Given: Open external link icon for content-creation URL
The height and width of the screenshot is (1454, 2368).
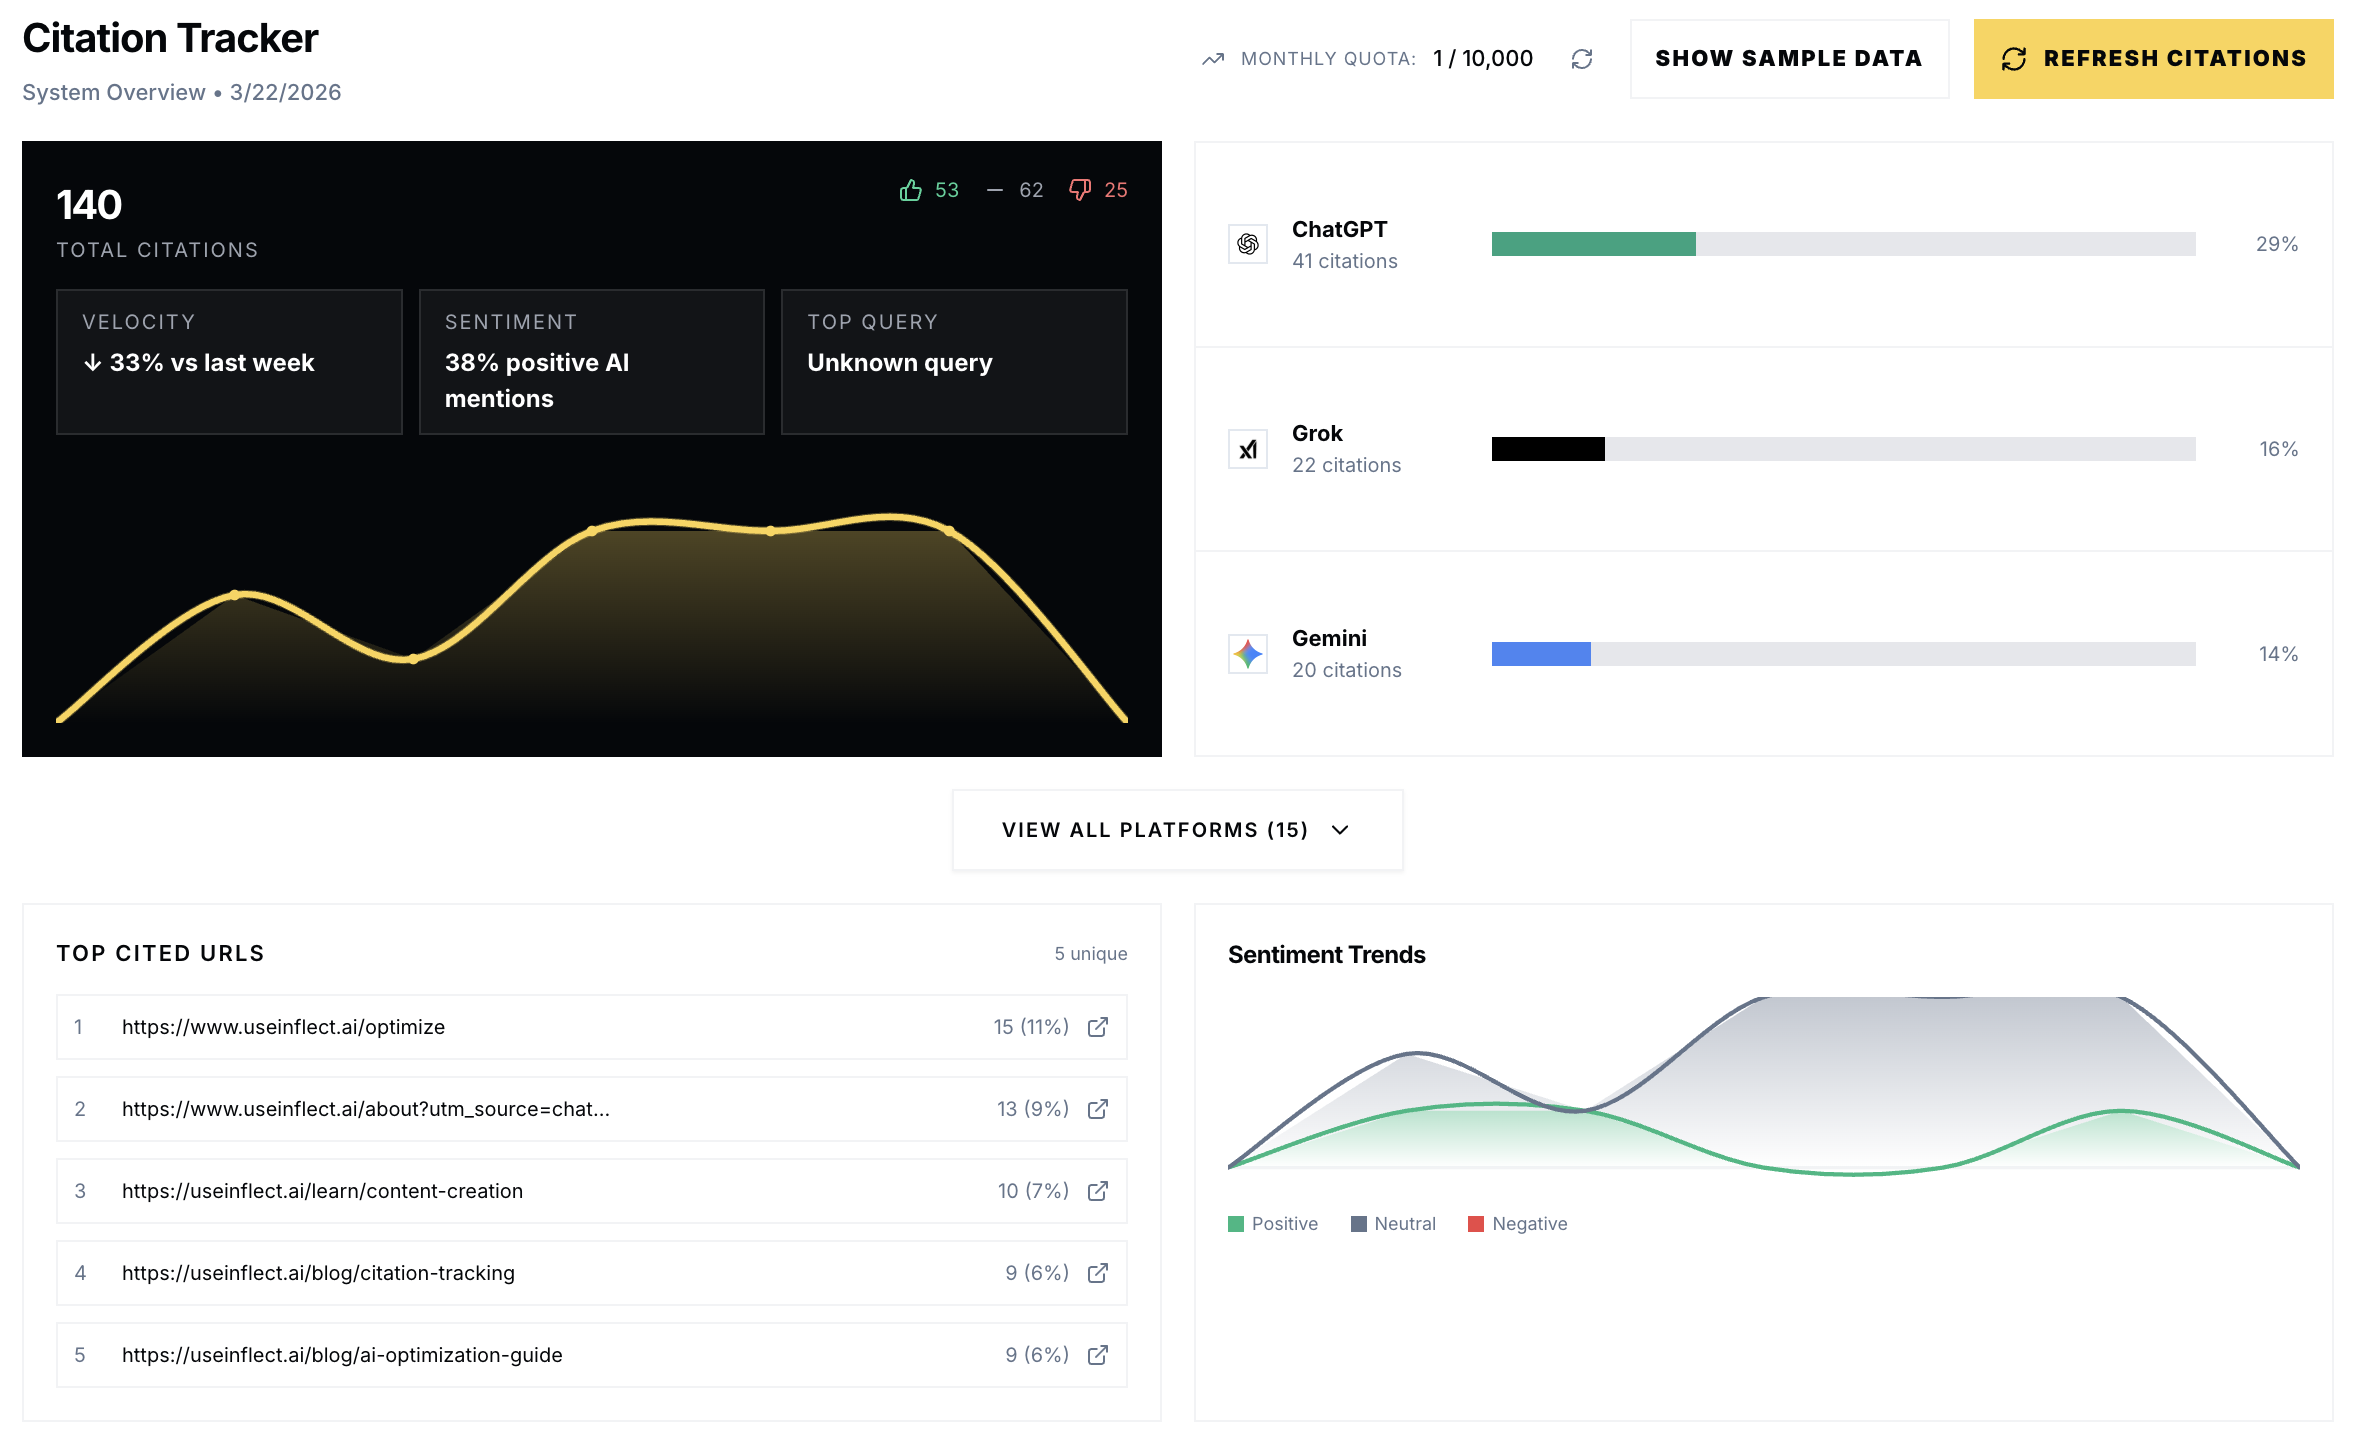Looking at the screenshot, I should (x=1097, y=1191).
